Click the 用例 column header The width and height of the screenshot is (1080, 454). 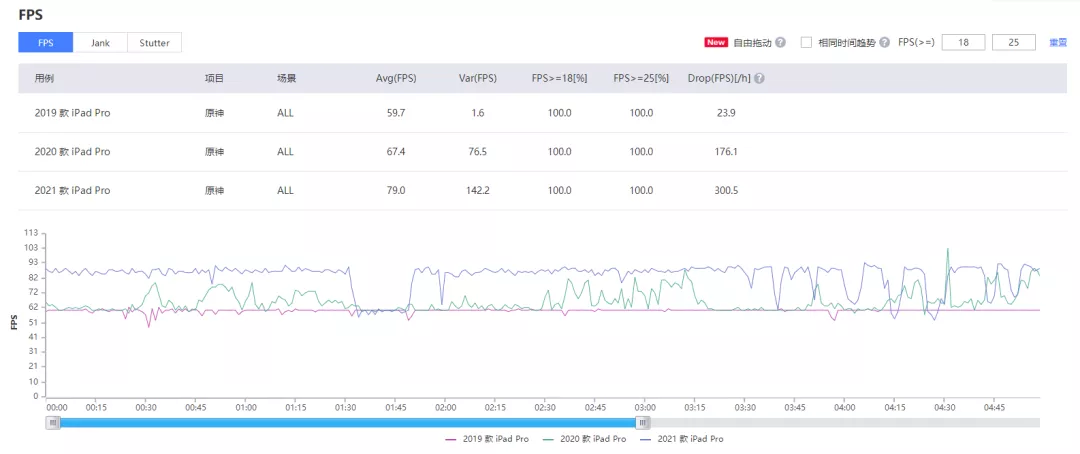click(x=44, y=79)
